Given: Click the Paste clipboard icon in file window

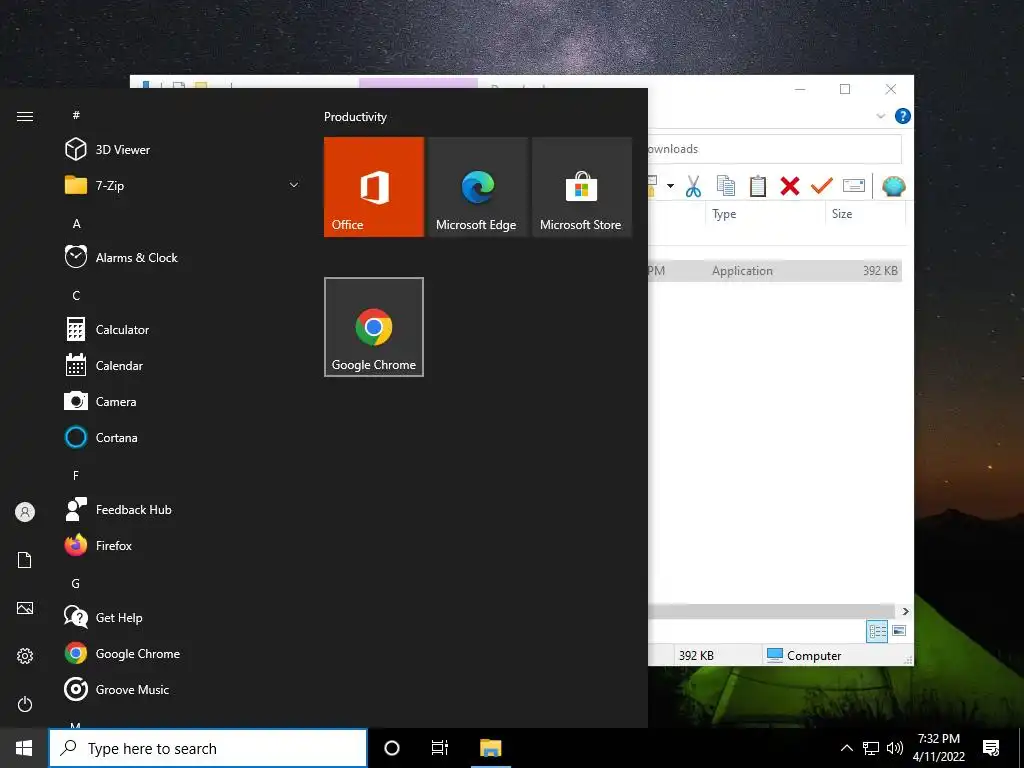Looking at the screenshot, I should click(758, 187).
